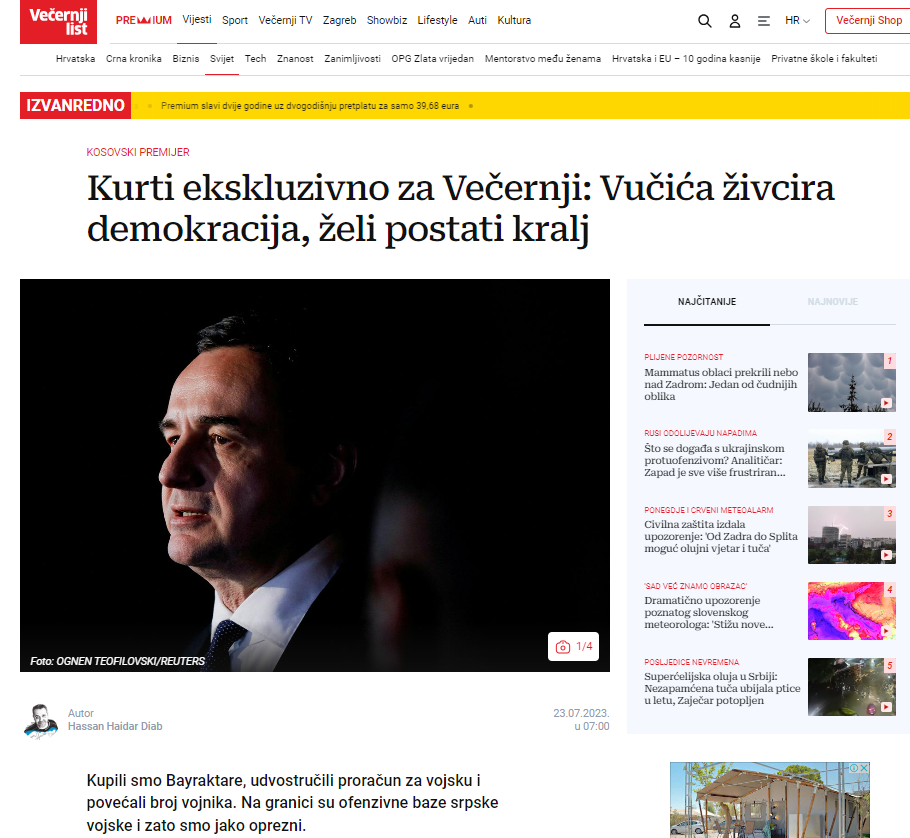This screenshot has width=910, height=838.
Task: Open the hamburger menu icon
Action: pyautogui.click(x=764, y=21)
